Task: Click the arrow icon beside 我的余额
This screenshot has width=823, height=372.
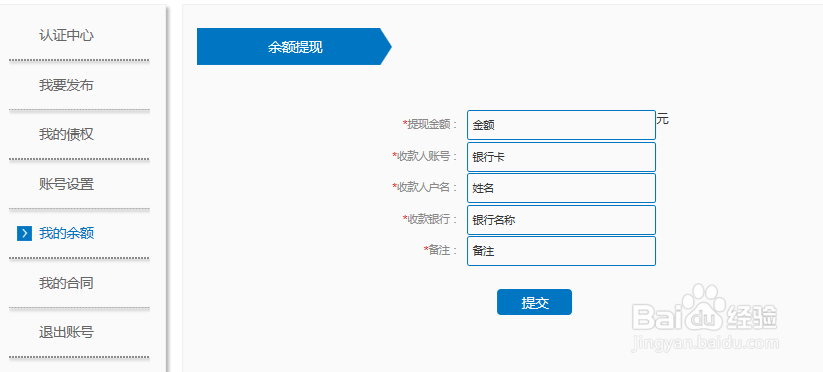Action: 25,233
